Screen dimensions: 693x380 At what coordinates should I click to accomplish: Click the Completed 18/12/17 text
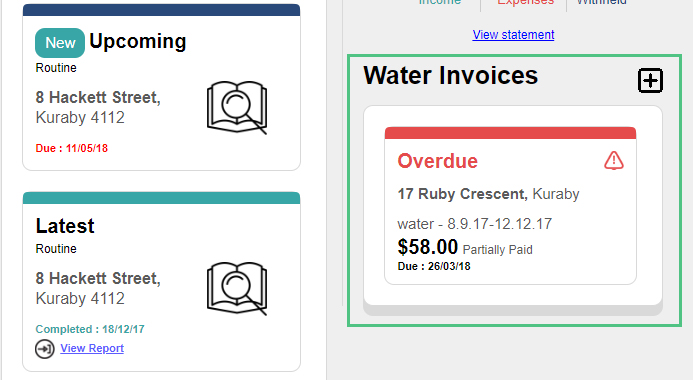coord(90,329)
